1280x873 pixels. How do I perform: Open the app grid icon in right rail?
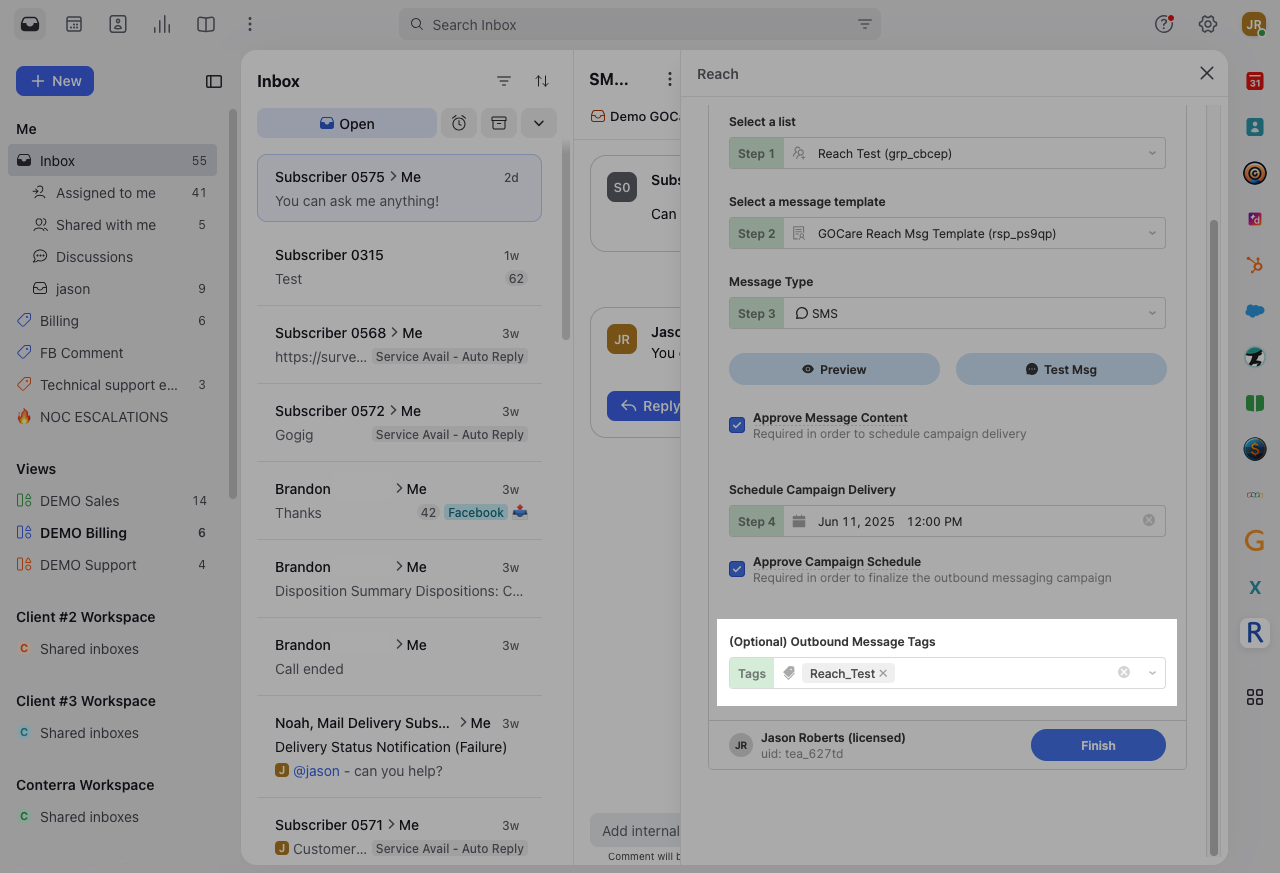coord(1255,697)
